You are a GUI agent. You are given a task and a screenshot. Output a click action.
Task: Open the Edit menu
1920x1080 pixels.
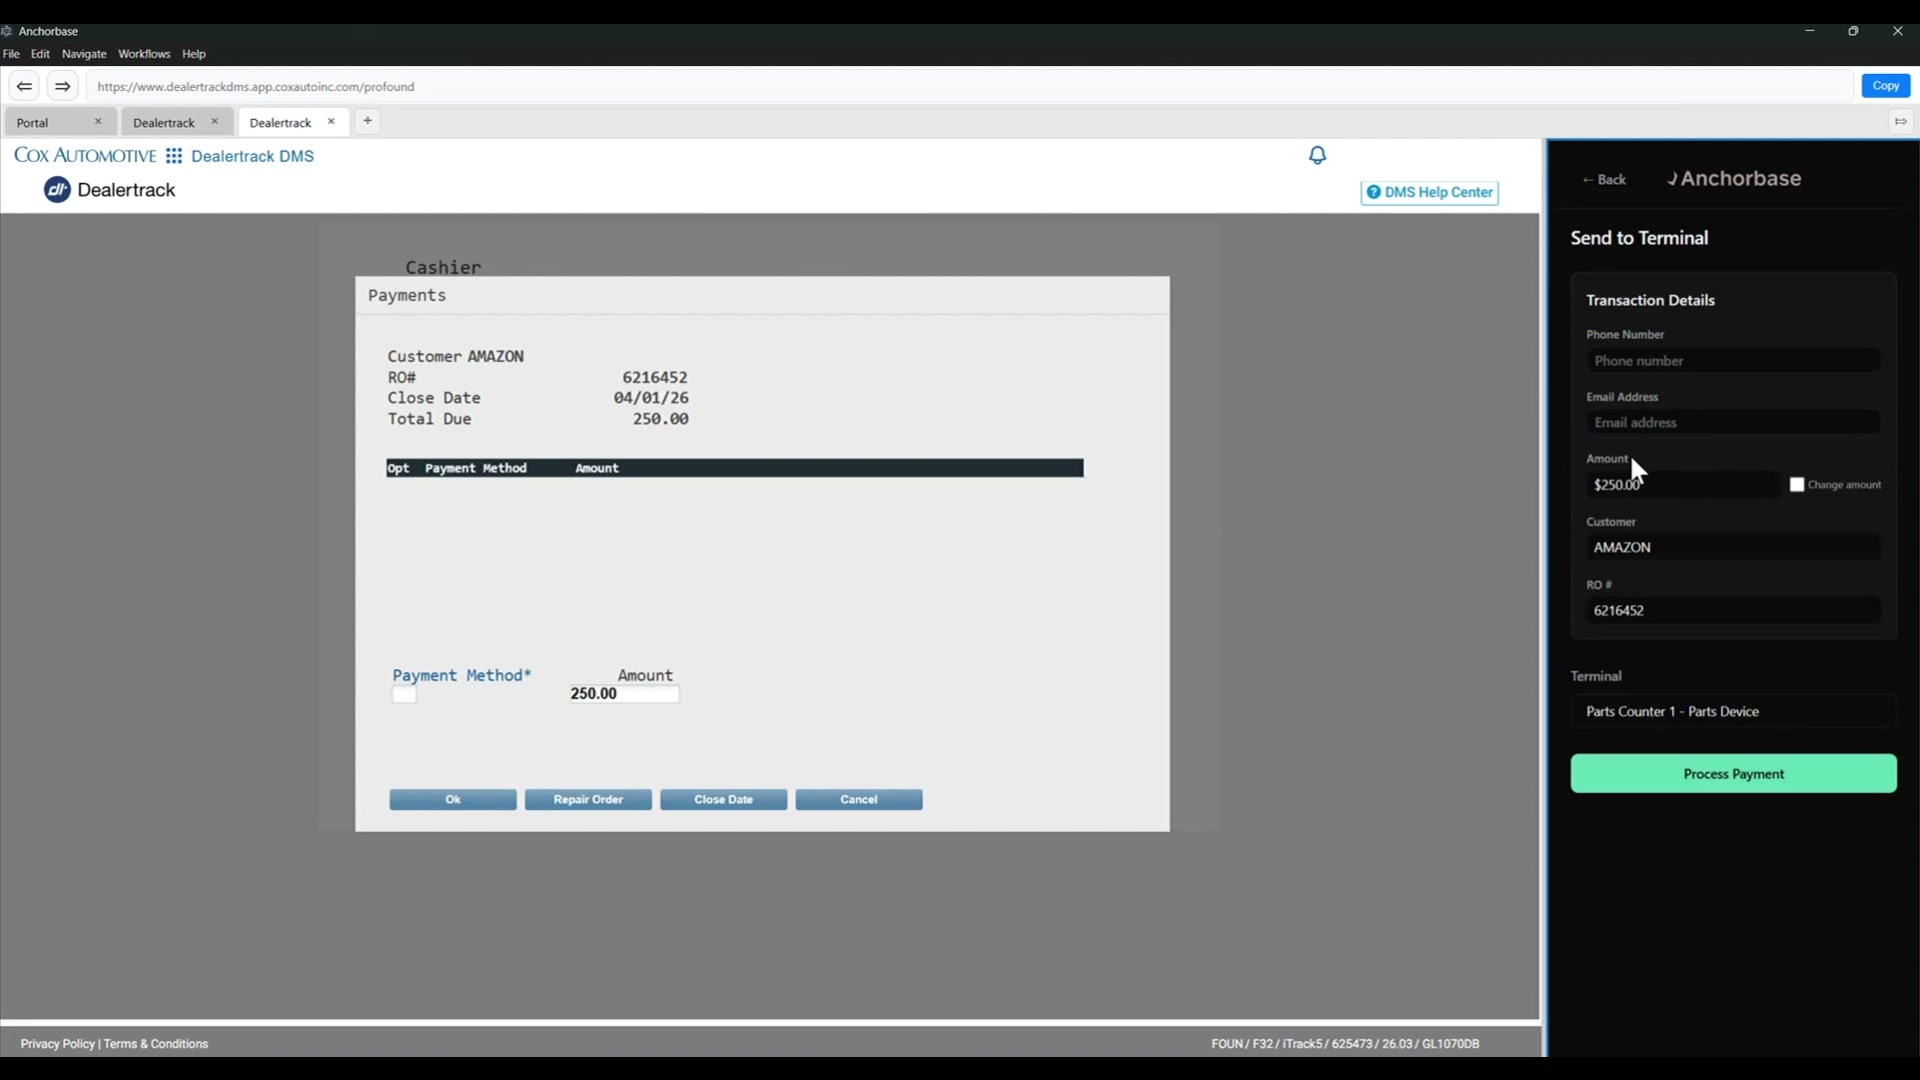pos(40,54)
